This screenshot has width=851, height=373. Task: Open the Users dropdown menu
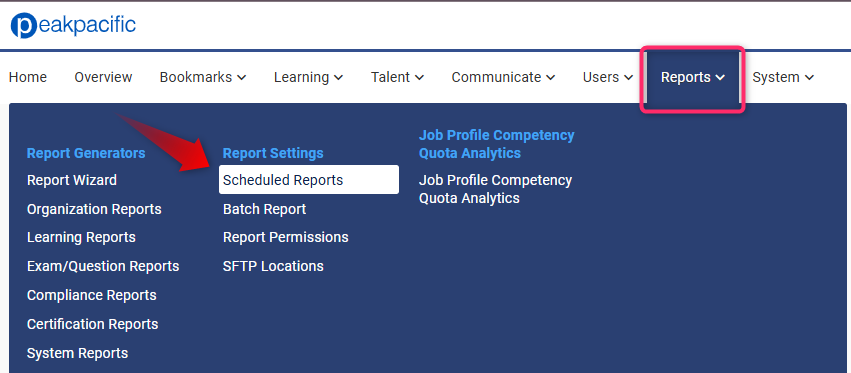[x=608, y=77]
